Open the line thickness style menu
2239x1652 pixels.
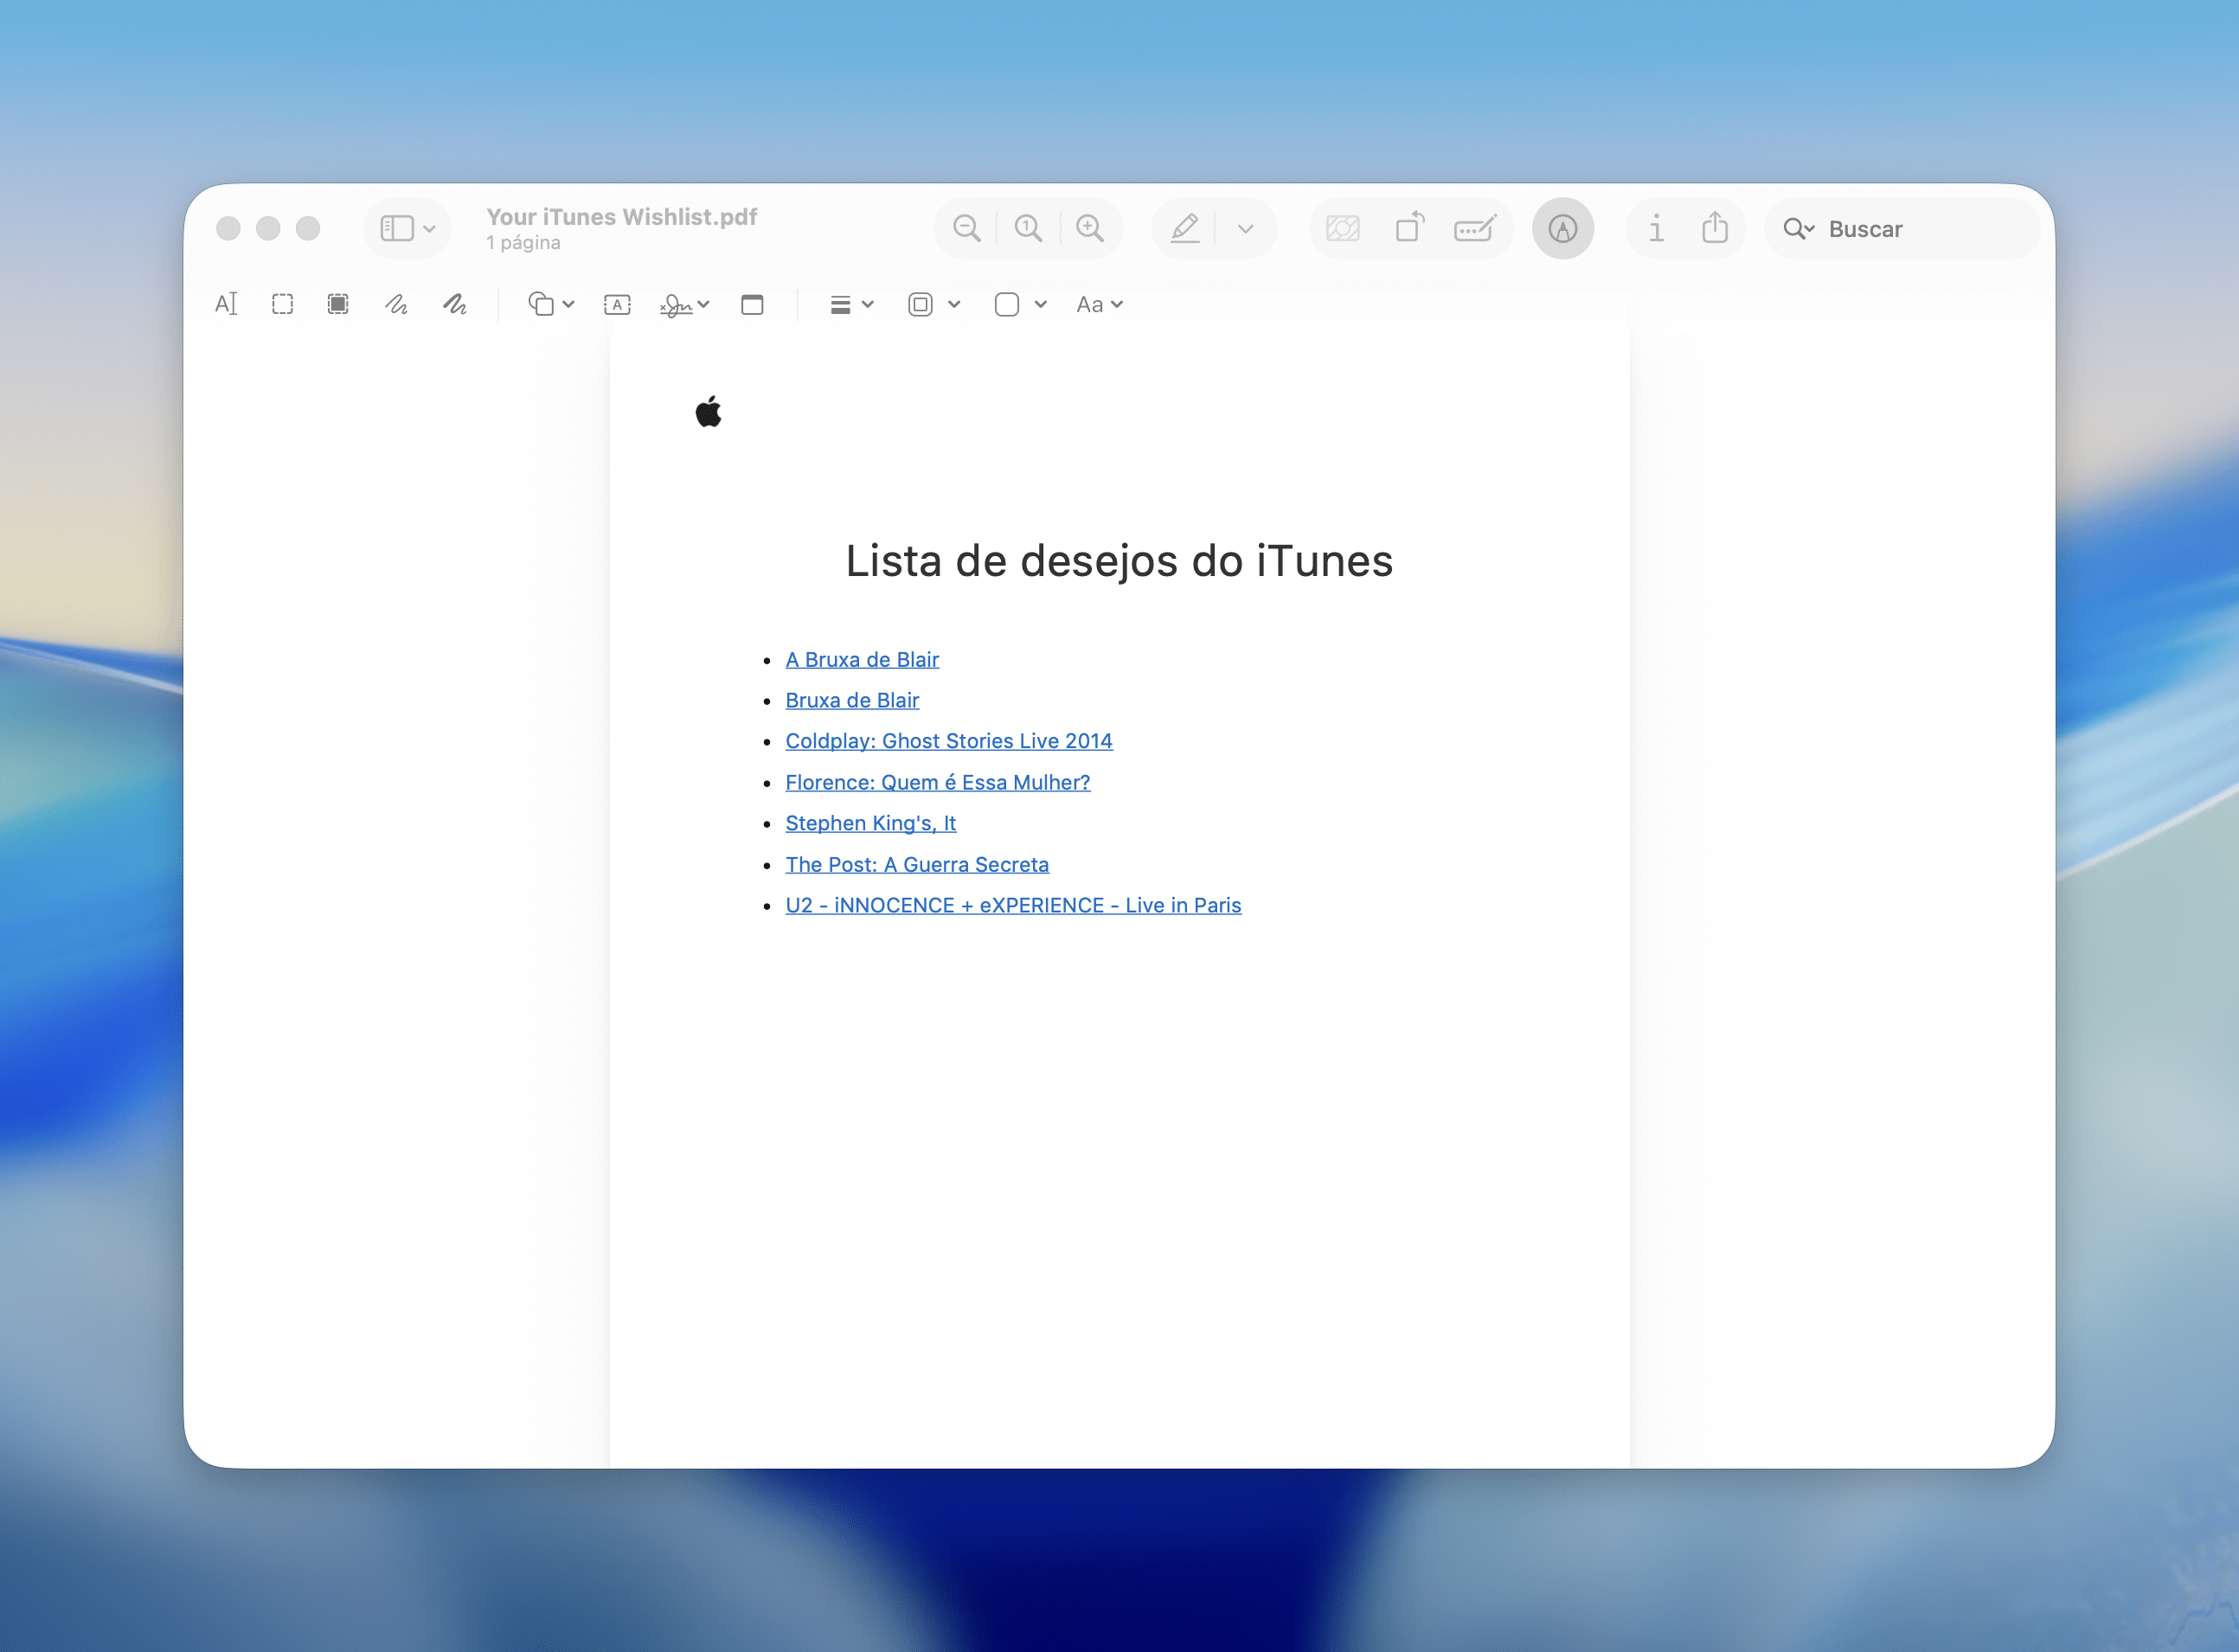click(851, 304)
